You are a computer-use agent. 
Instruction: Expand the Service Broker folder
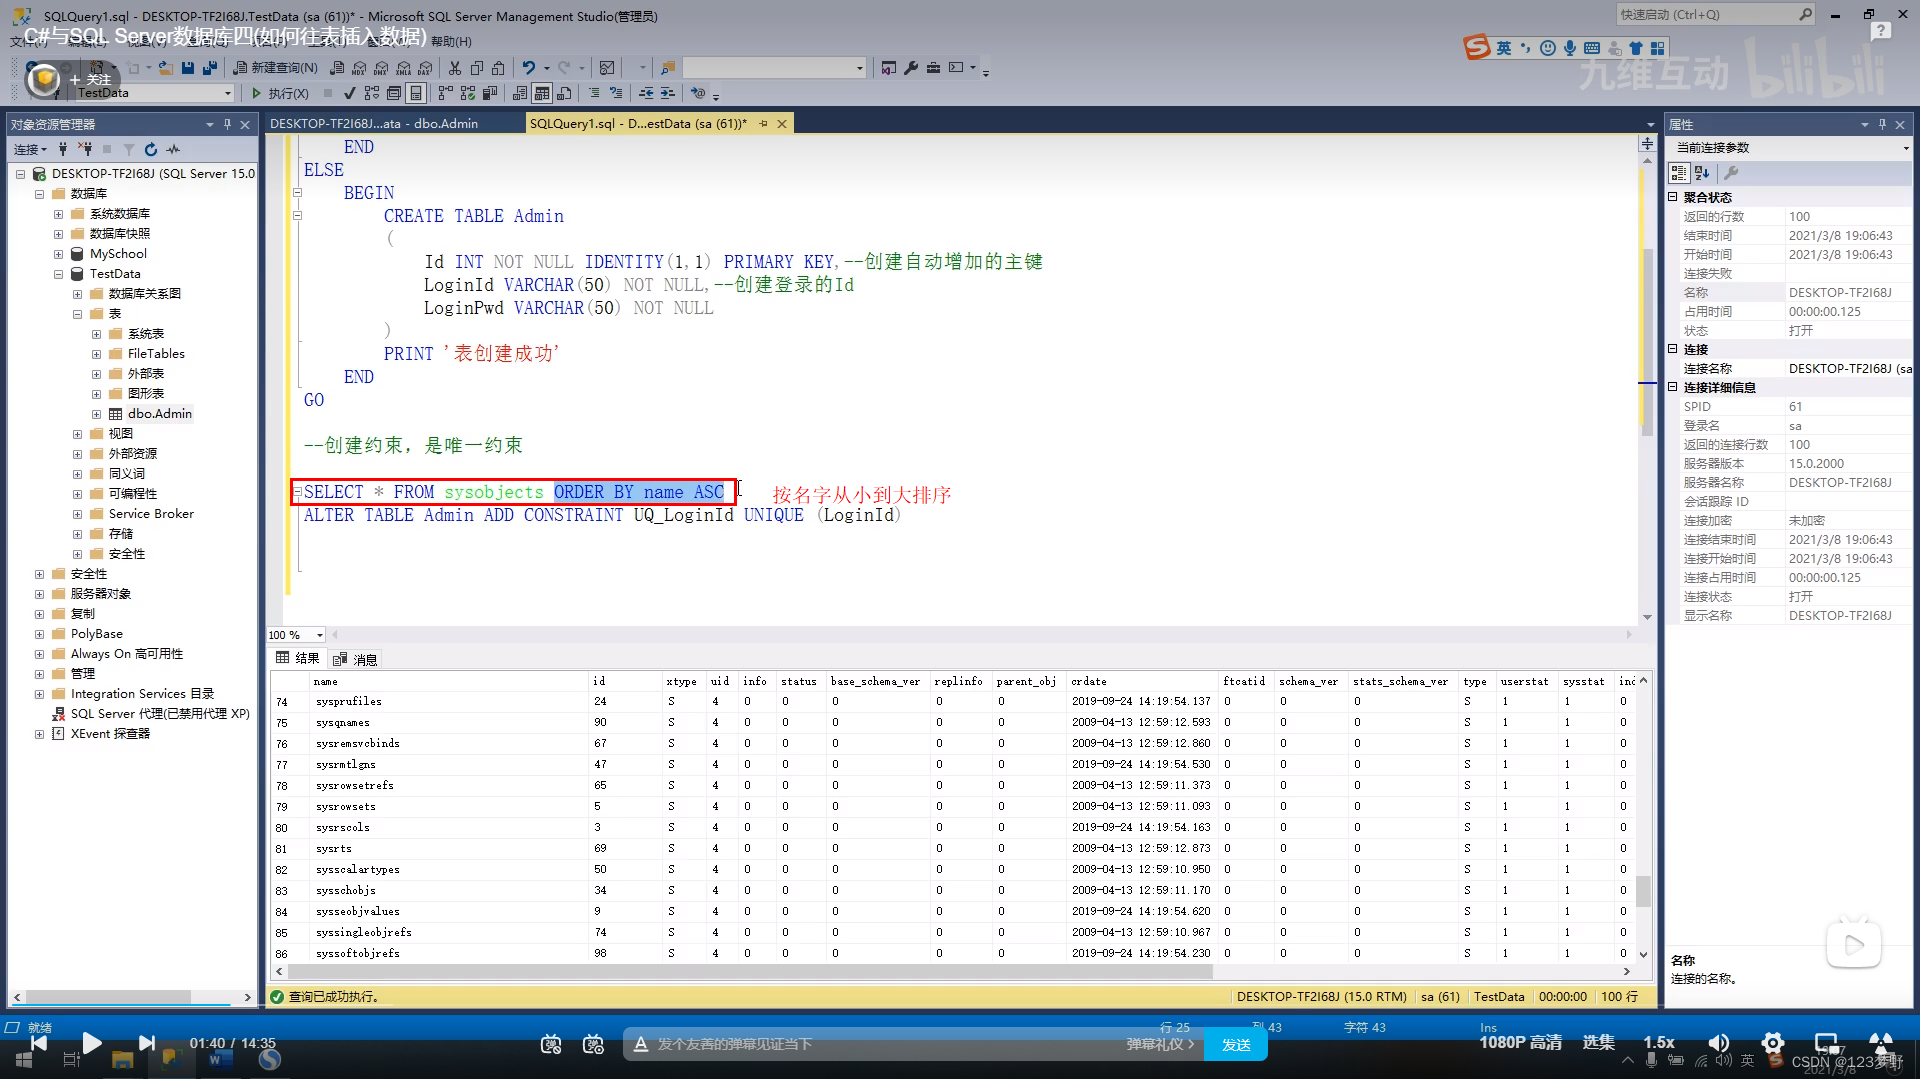(77, 514)
